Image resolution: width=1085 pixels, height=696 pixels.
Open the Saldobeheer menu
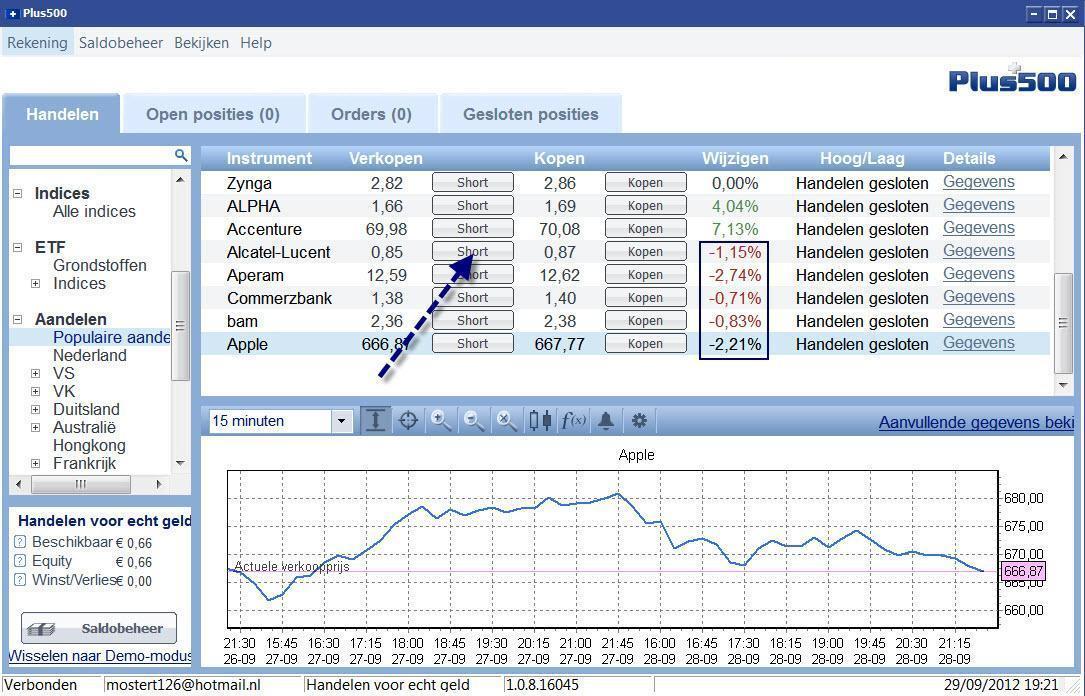(x=121, y=43)
